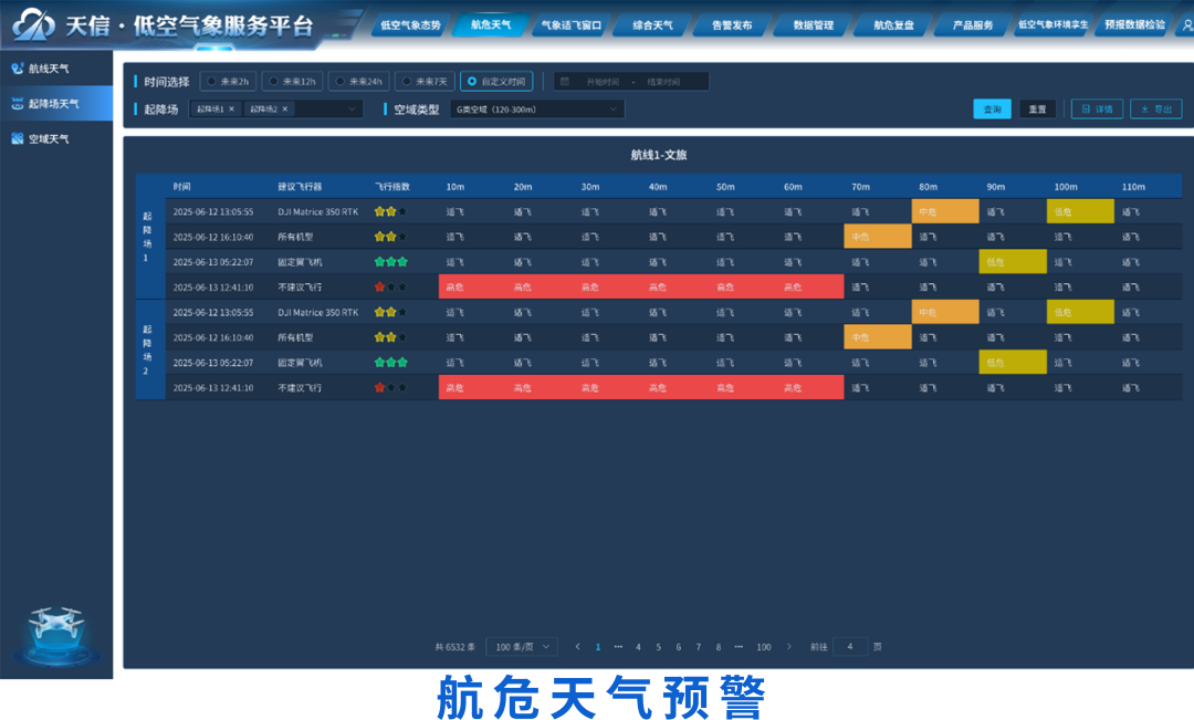Click the 导出 export button
Image resolution: width=1194 pixels, height=720 pixels.
click(x=1155, y=109)
